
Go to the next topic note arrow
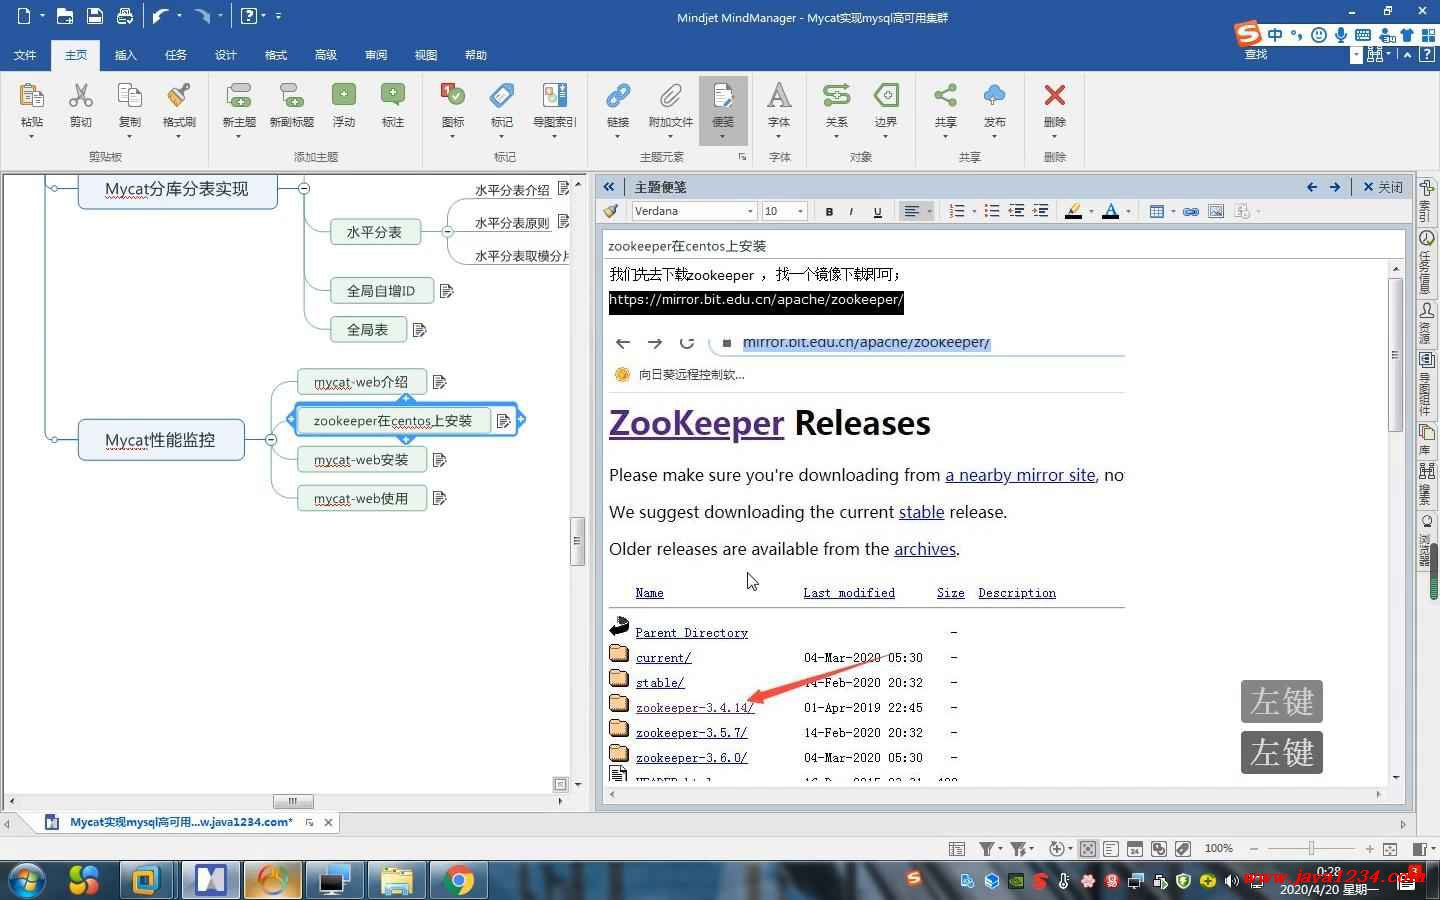(1335, 187)
